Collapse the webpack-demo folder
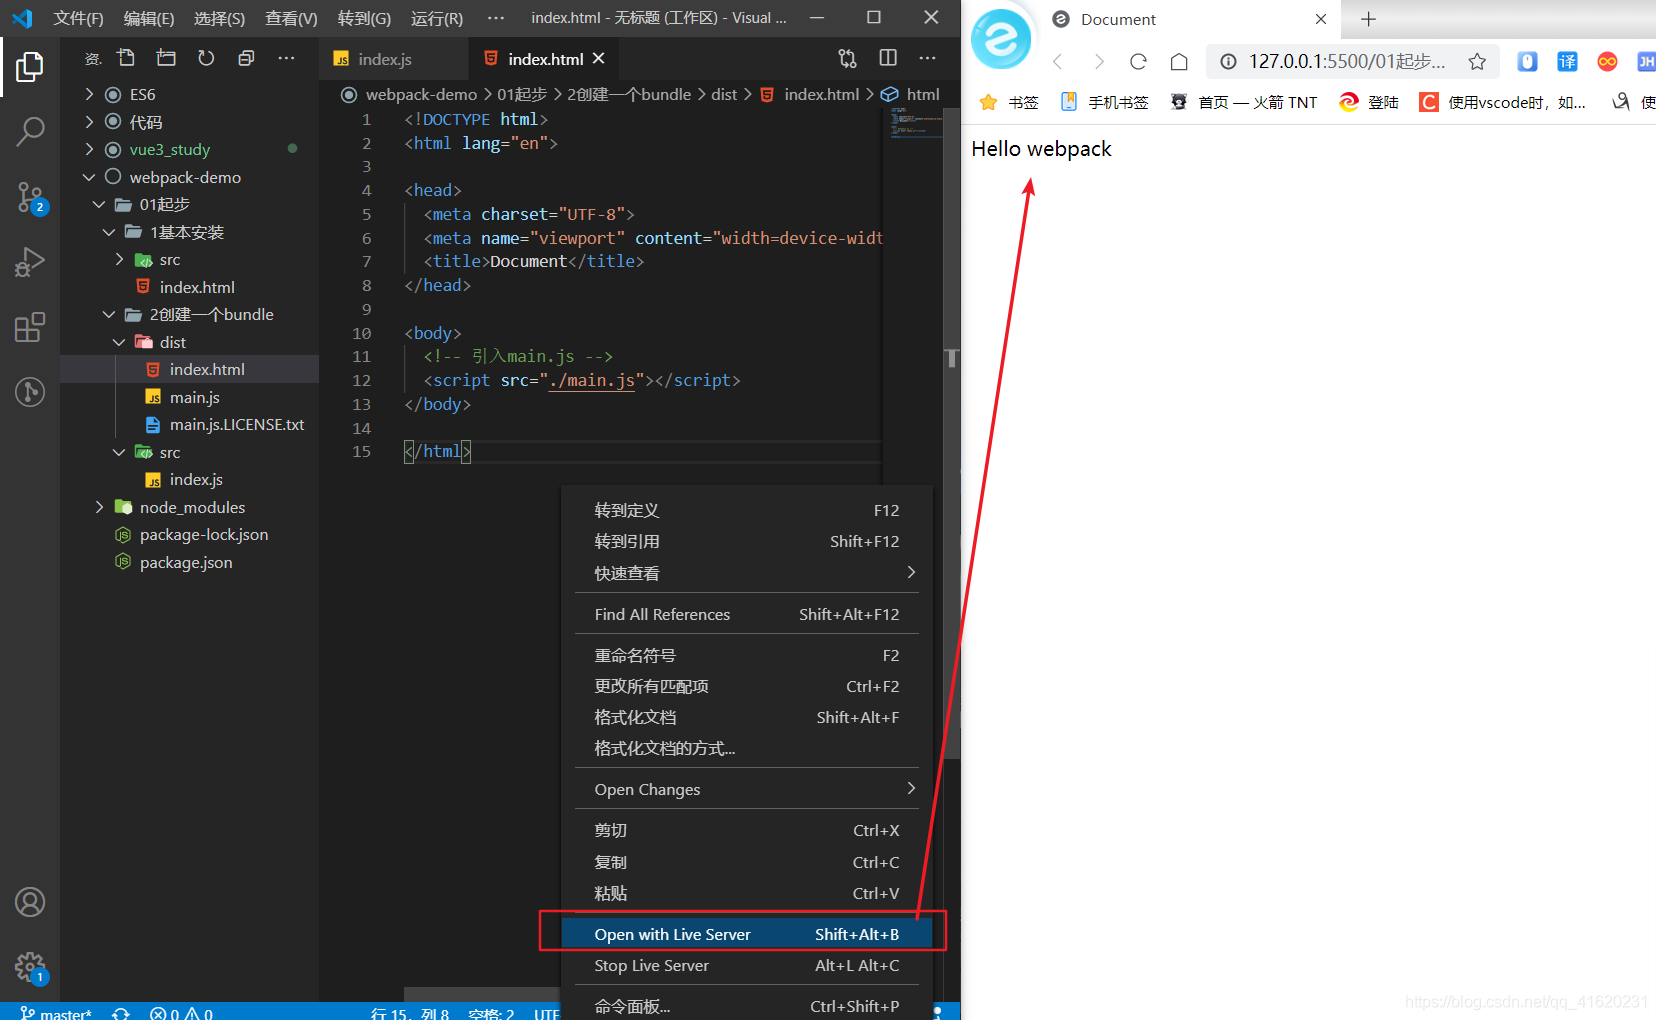 click(89, 177)
